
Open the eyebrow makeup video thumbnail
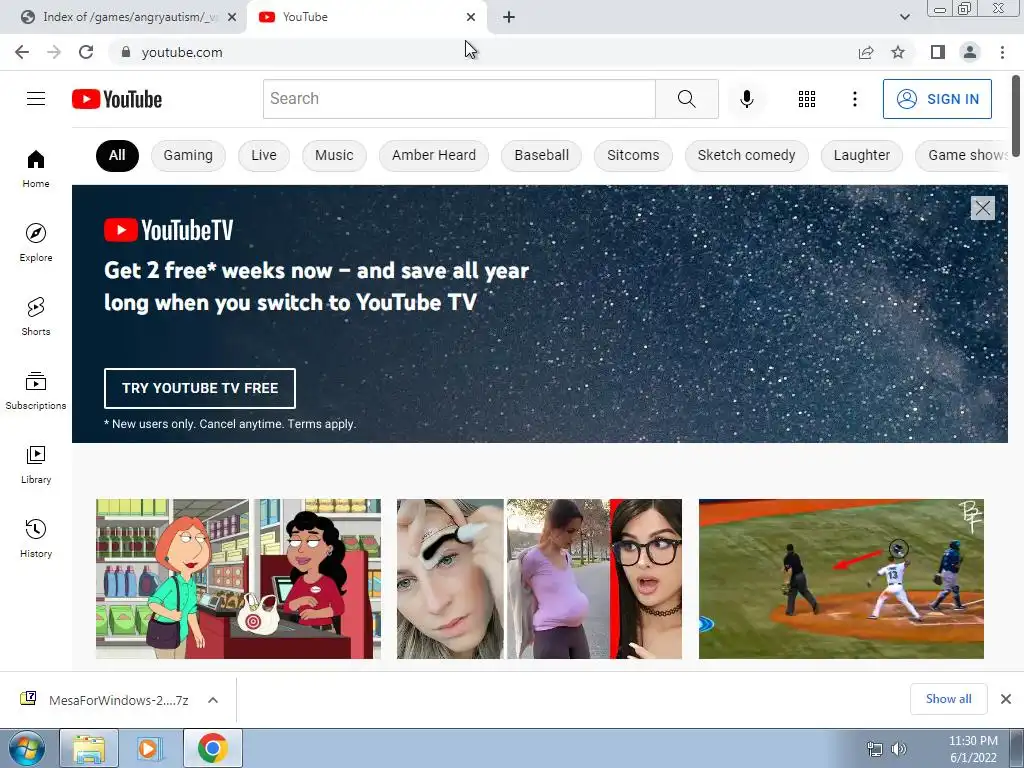pyautogui.click(x=539, y=579)
